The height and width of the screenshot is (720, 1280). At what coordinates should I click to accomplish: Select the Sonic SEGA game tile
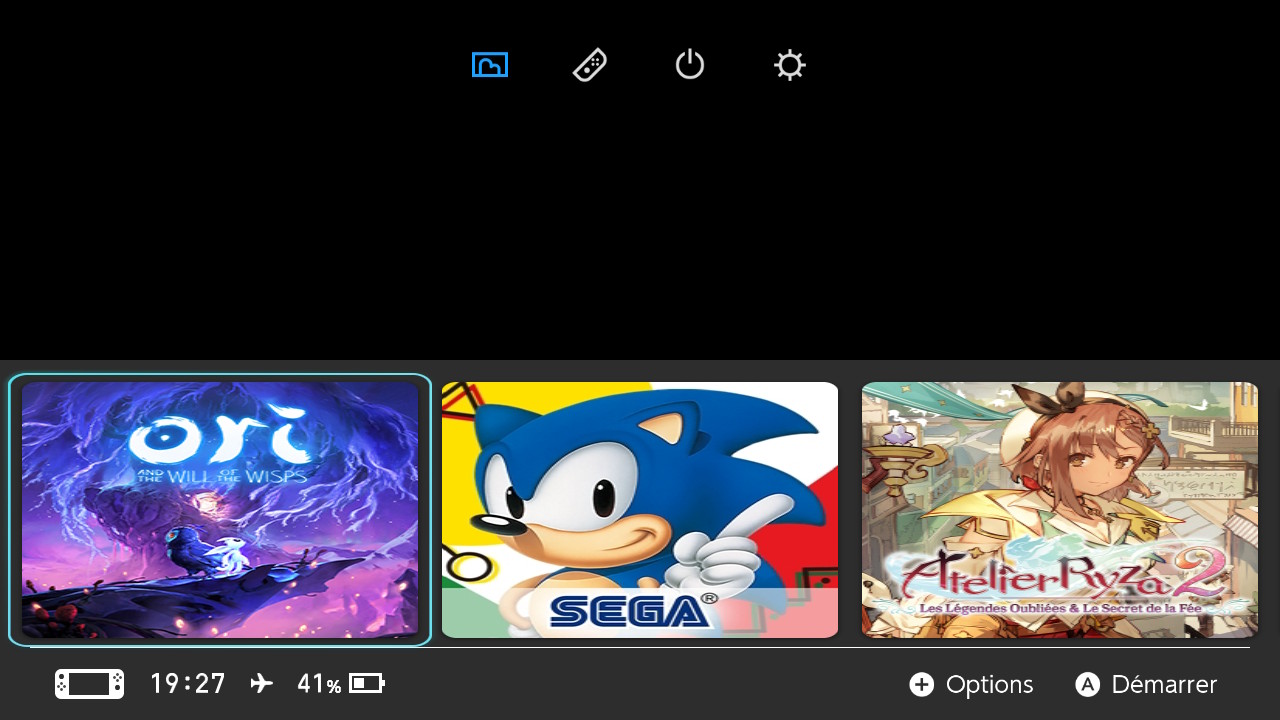640,510
